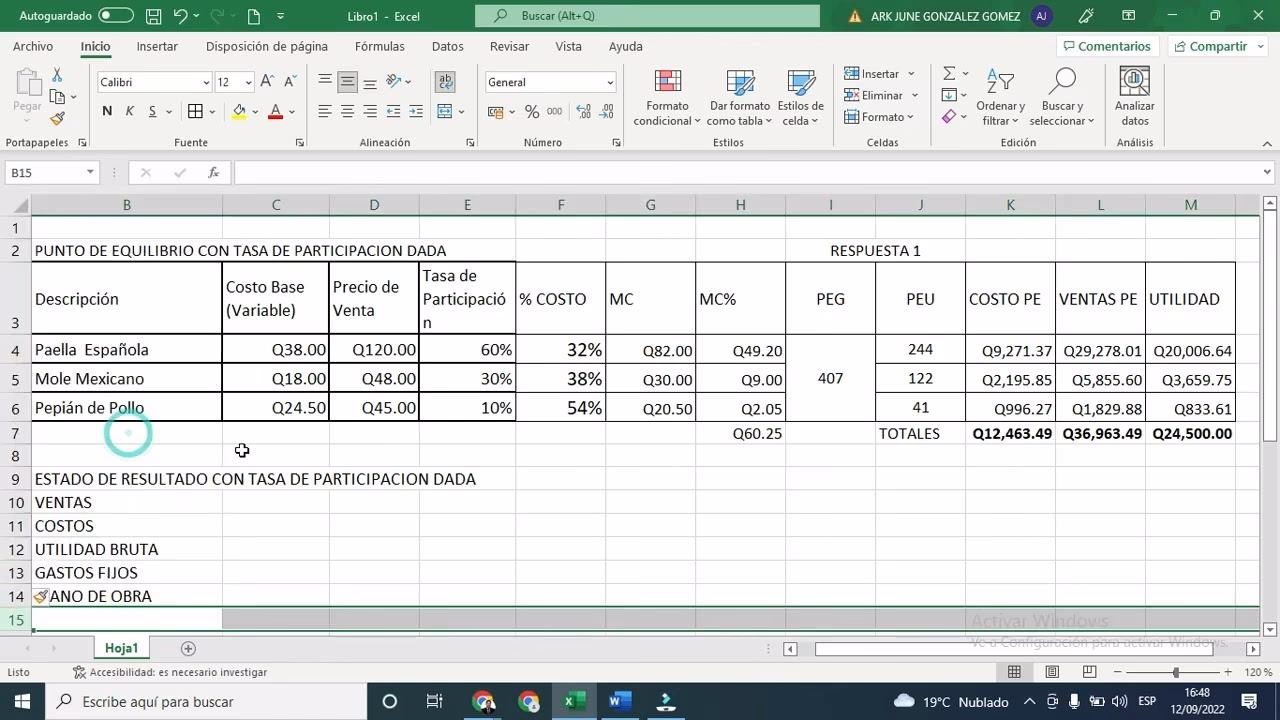
Task: Click the Ajustar texto (Wrap Text) icon
Action: (445, 82)
